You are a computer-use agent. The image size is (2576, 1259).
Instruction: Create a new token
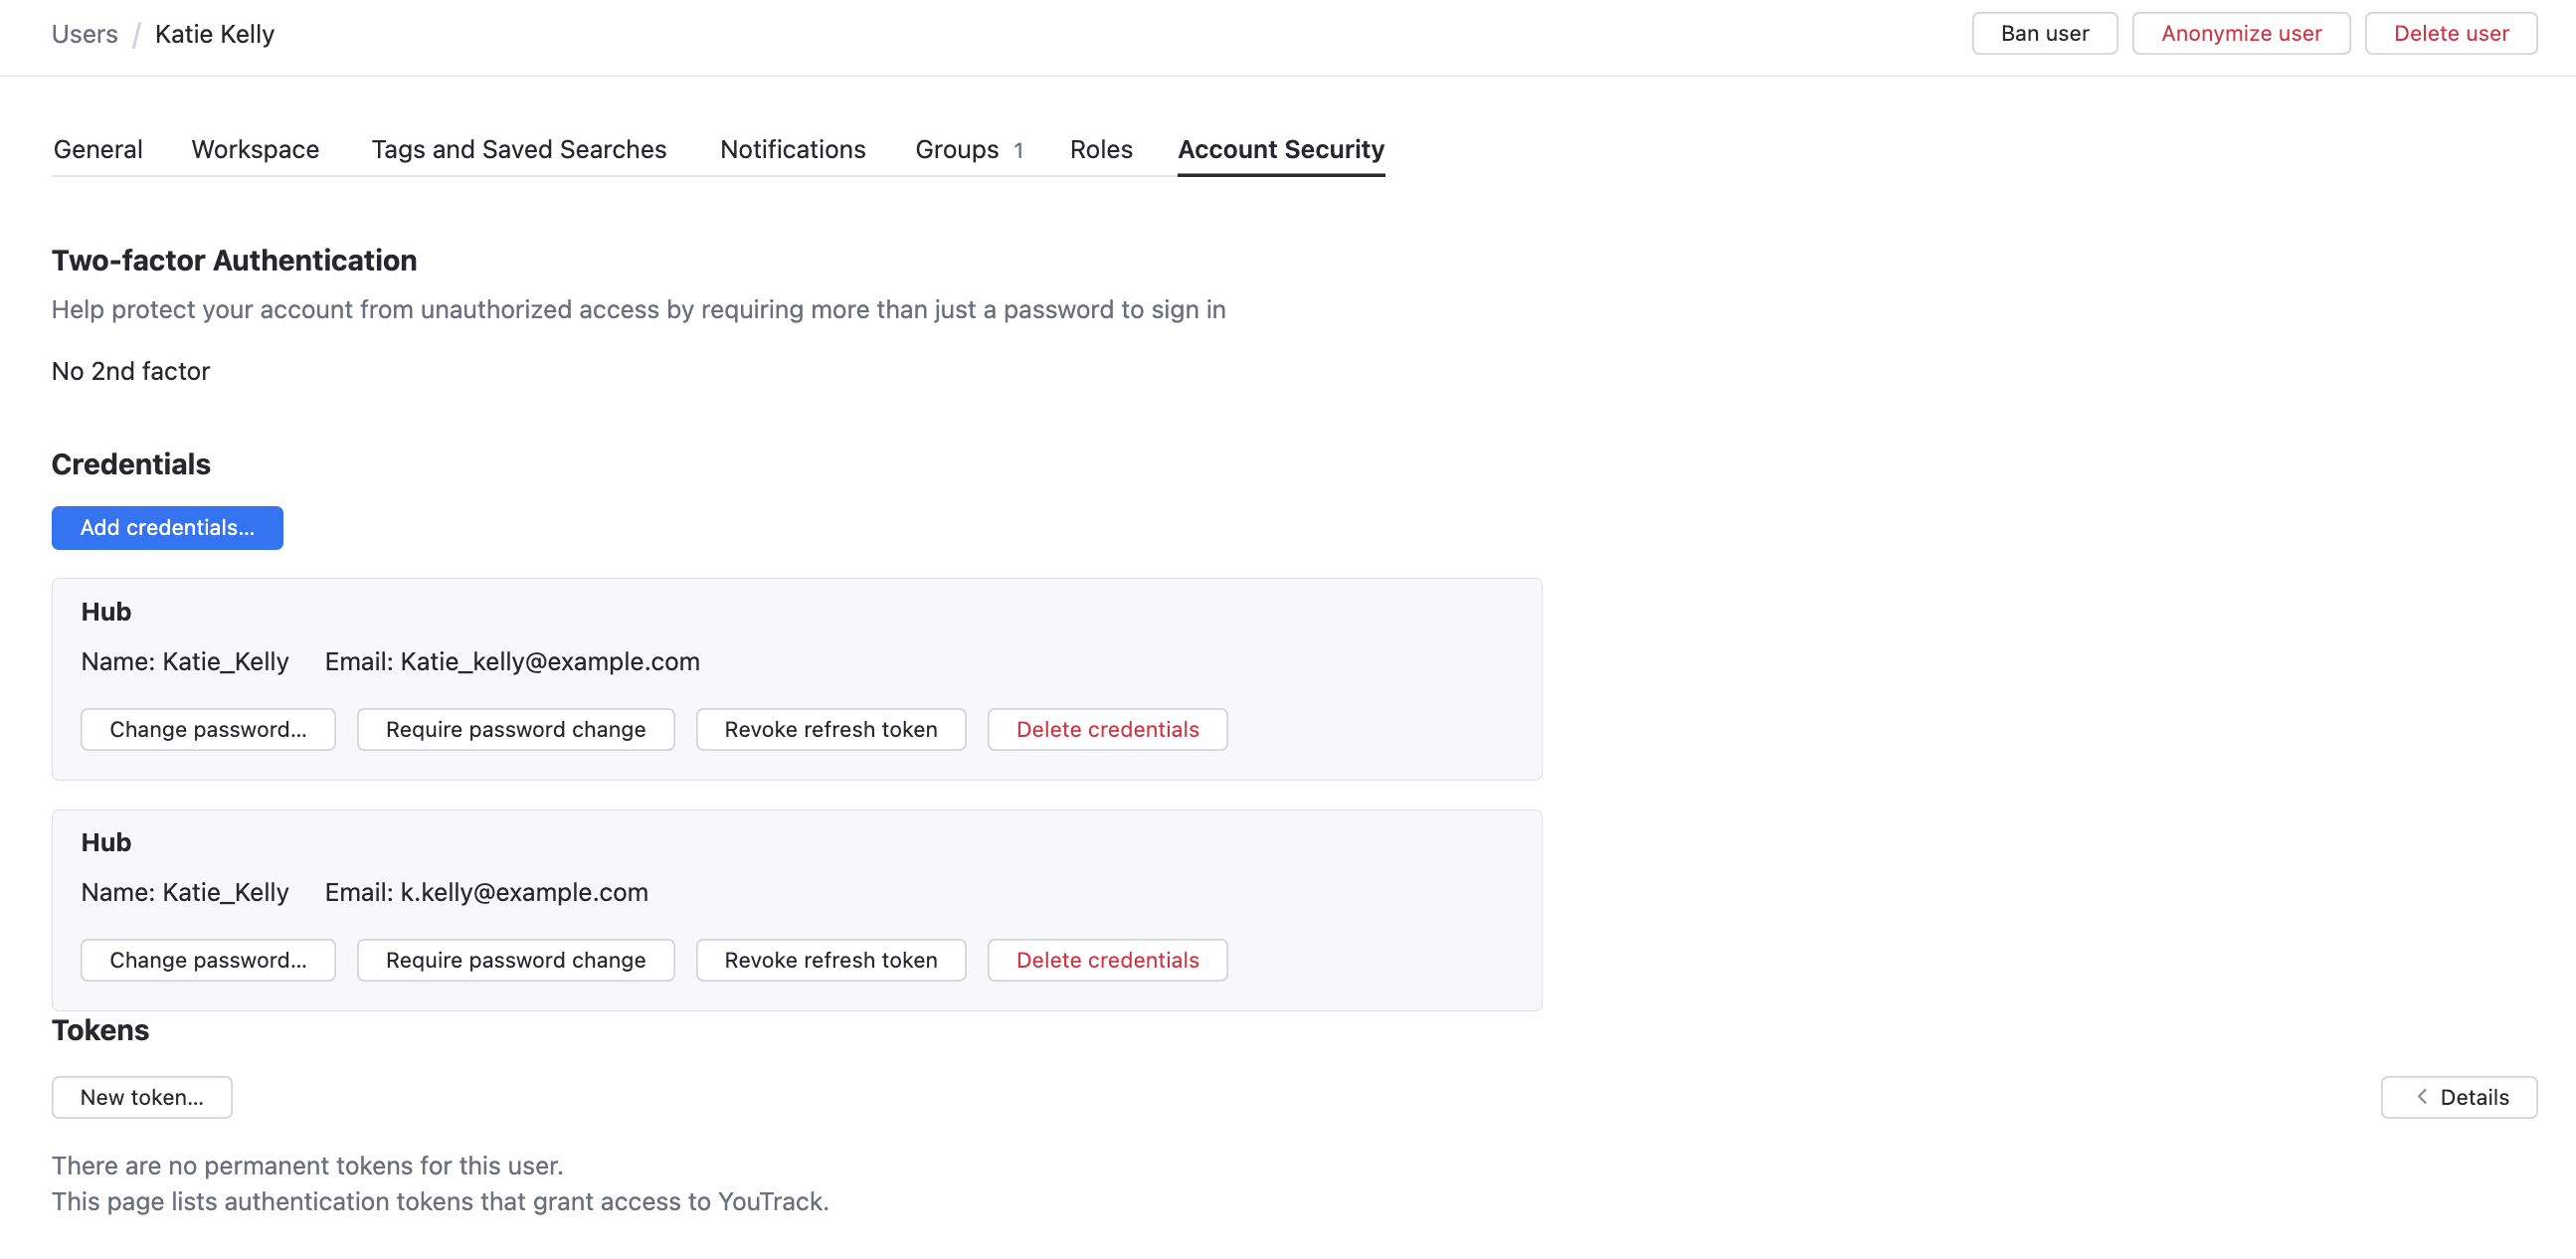click(x=141, y=1096)
